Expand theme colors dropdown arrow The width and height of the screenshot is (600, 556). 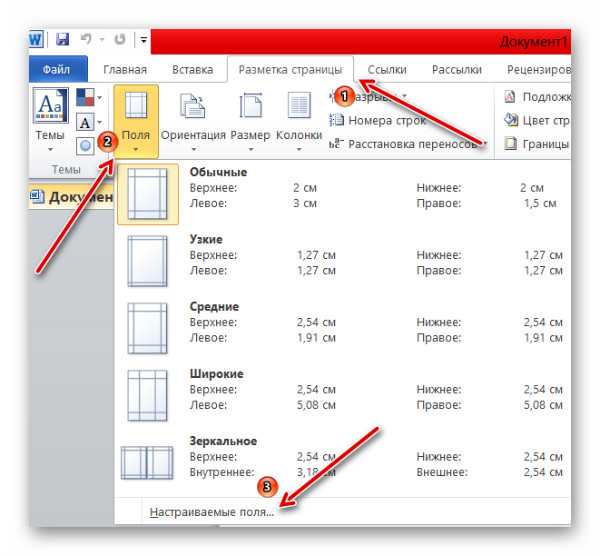(99, 97)
